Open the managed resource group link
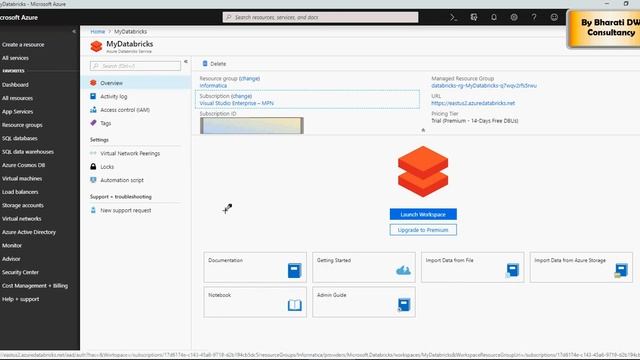Image resolution: width=640 pixels, height=360 pixels. (x=484, y=86)
